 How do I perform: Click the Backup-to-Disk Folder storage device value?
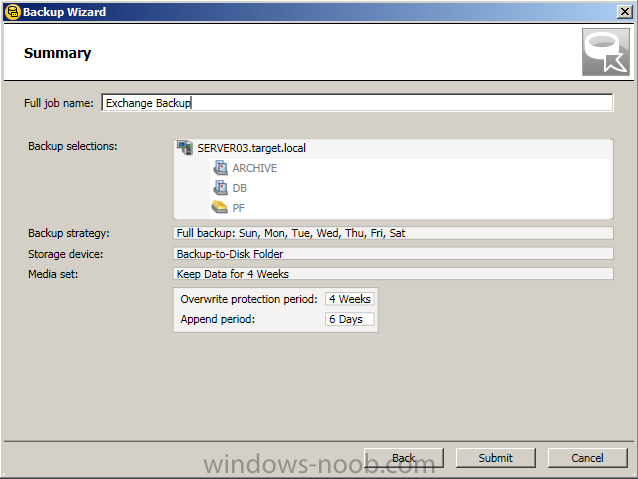pyautogui.click(x=393, y=254)
